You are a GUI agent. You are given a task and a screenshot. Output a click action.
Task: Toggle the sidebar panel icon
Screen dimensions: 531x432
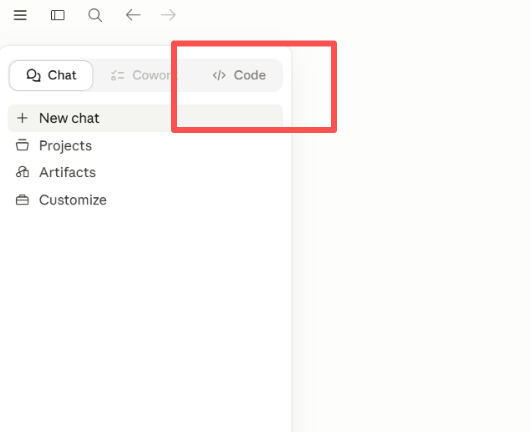click(58, 15)
